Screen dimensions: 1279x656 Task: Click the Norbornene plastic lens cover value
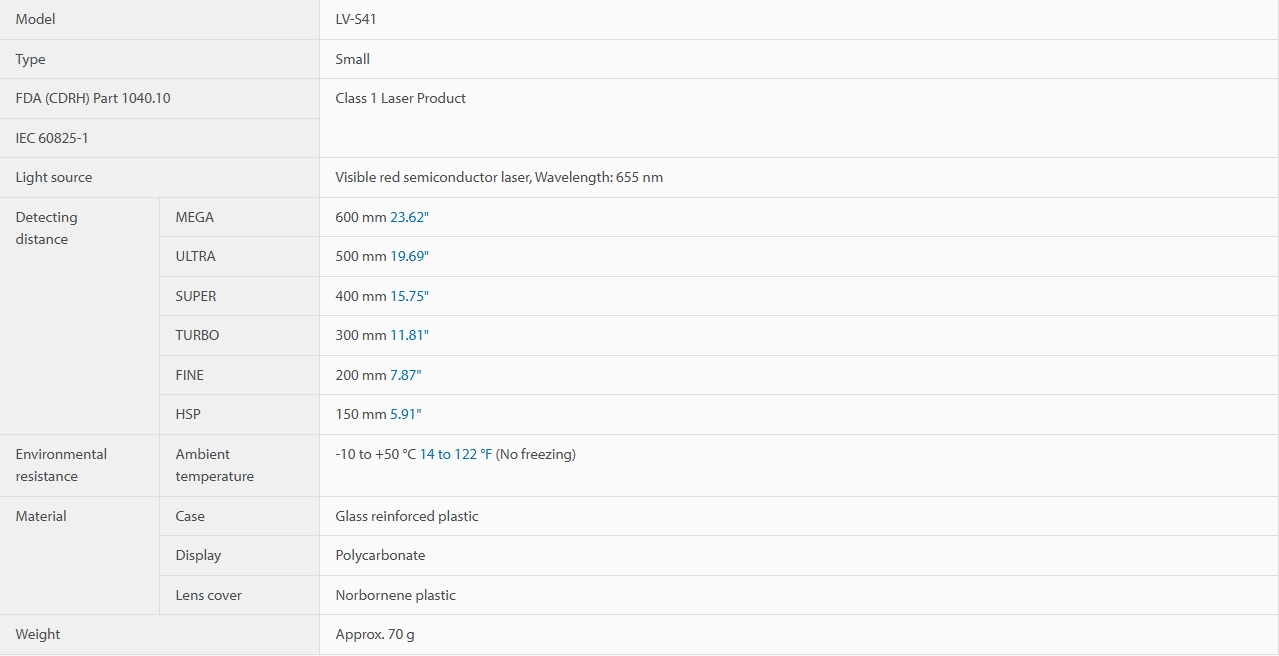coord(396,595)
